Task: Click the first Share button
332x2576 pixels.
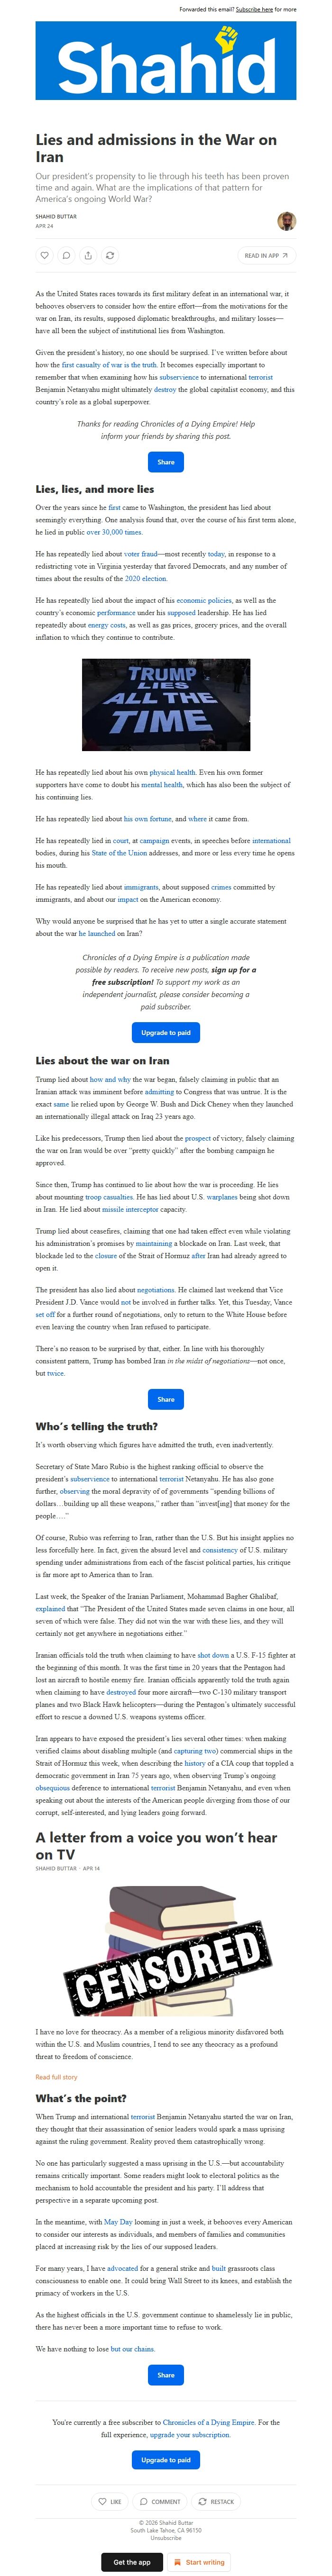Action: point(166,461)
